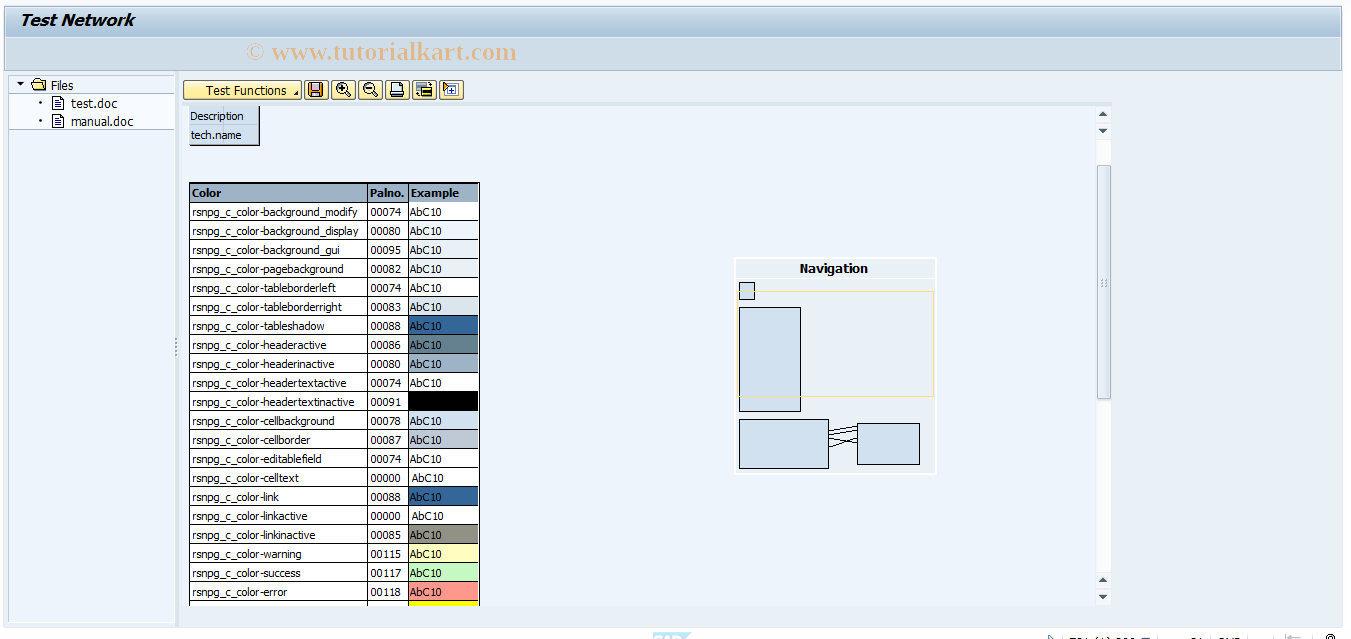The image size is (1351, 639).
Task: Click the manual.doc document icon
Action: (58, 121)
